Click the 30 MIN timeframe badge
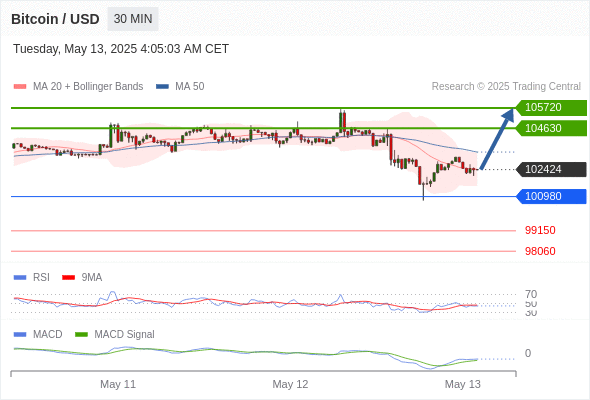Screen dimensions: 590x400 click(133, 19)
